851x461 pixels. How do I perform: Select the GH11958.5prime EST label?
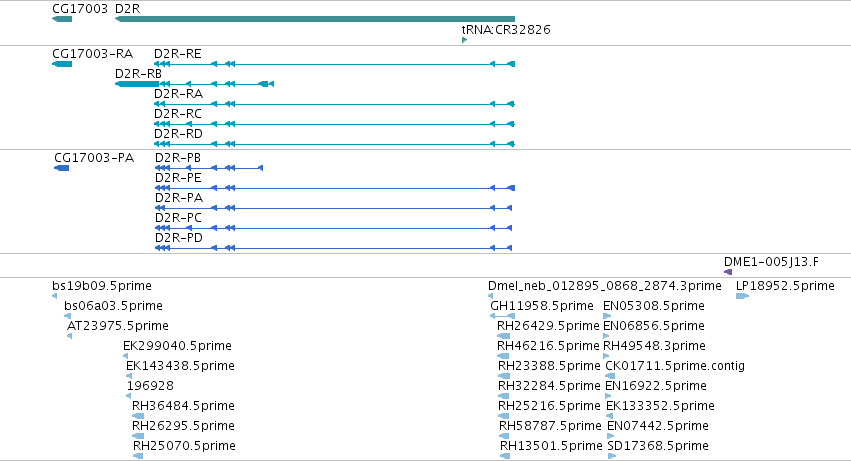pyautogui.click(x=542, y=306)
